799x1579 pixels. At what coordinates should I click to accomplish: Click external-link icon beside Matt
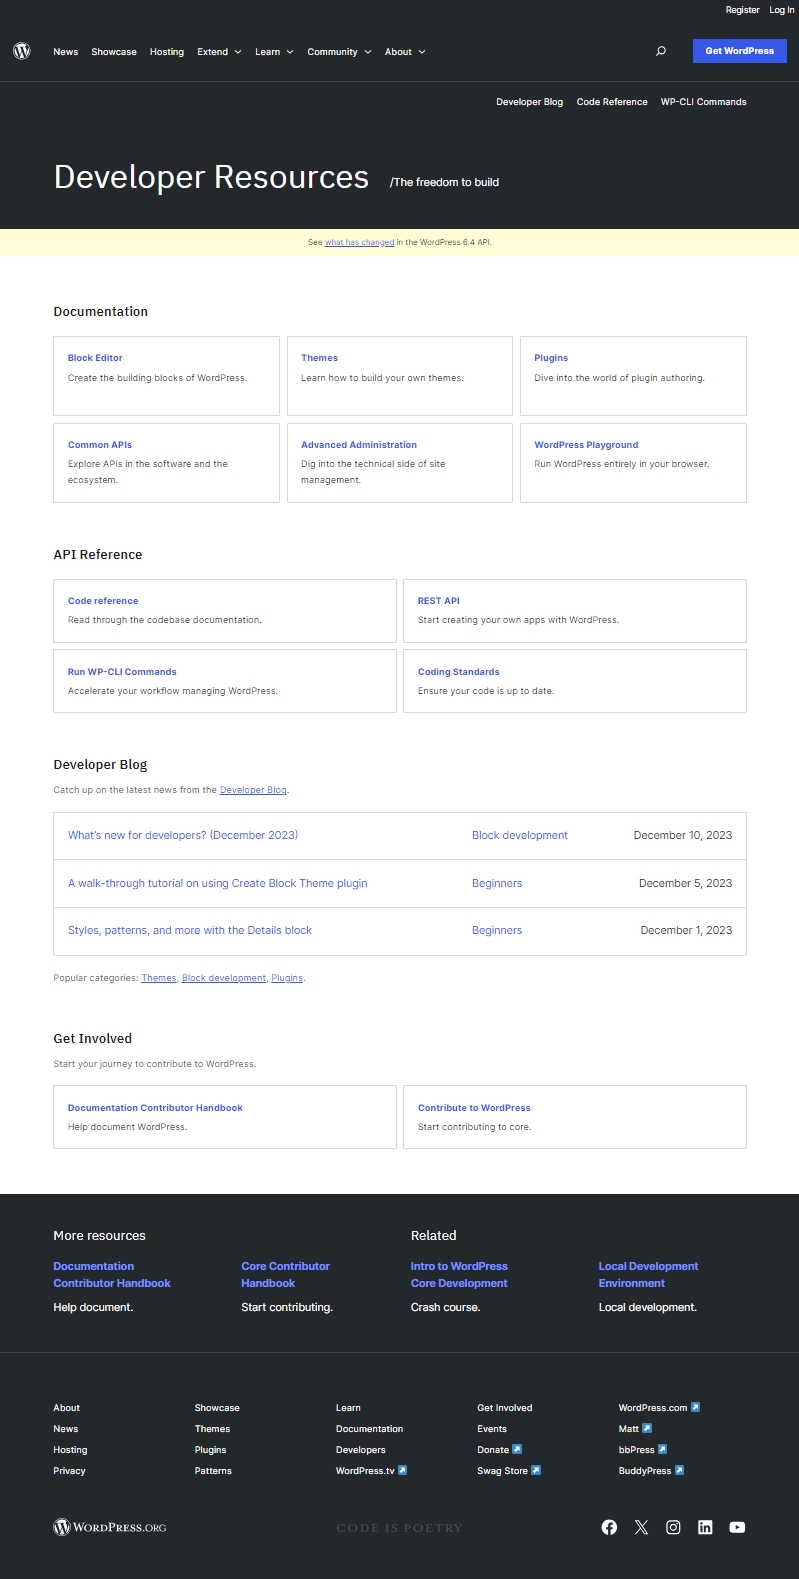pyautogui.click(x=647, y=1428)
